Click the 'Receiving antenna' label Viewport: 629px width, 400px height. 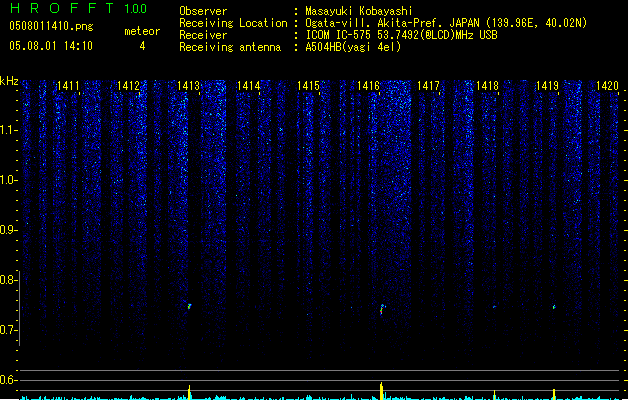point(230,47)
